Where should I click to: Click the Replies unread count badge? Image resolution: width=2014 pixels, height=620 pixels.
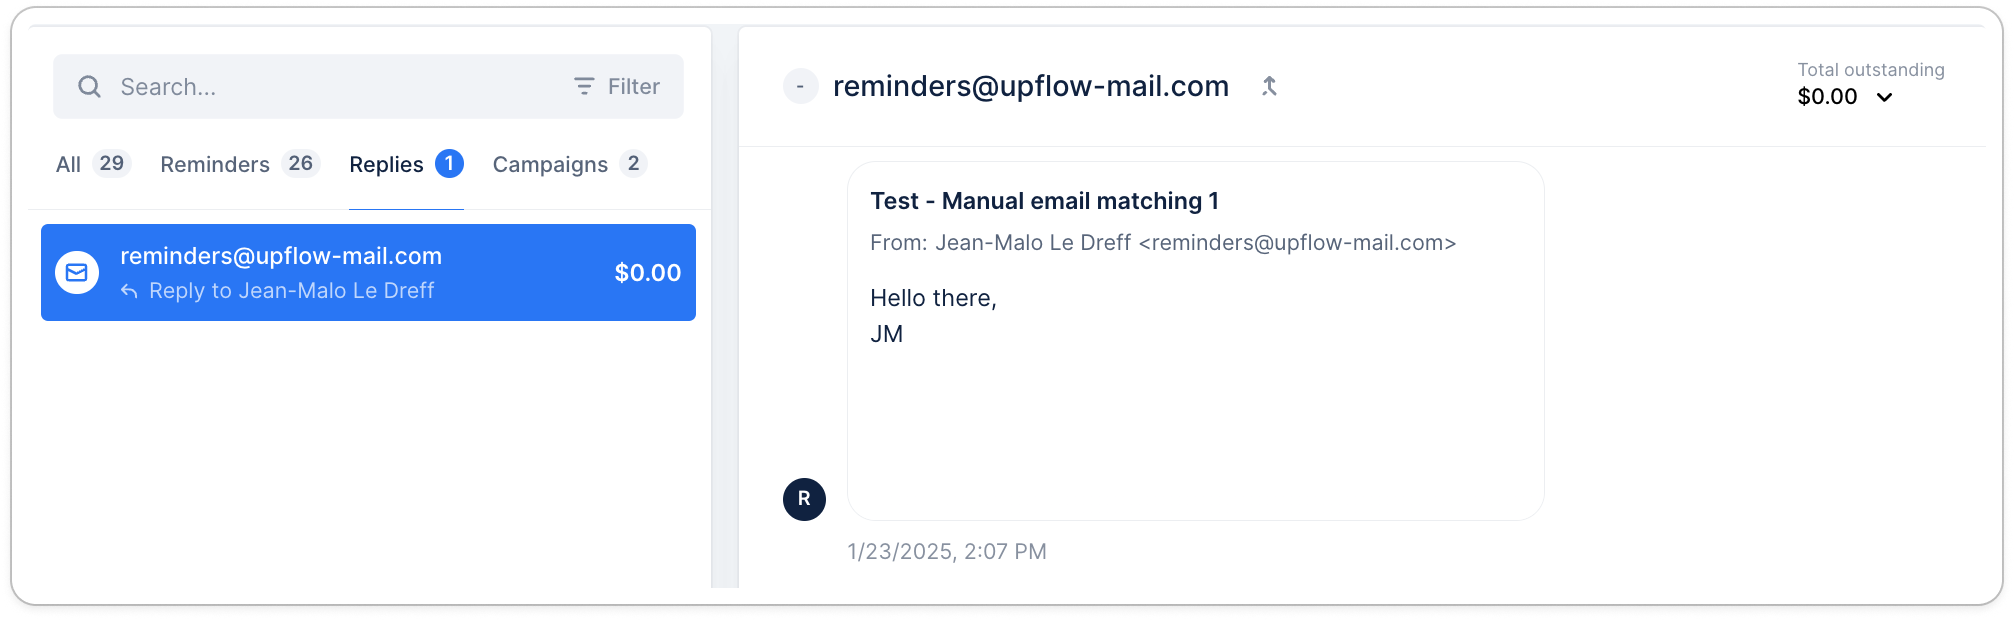[449, 163]
